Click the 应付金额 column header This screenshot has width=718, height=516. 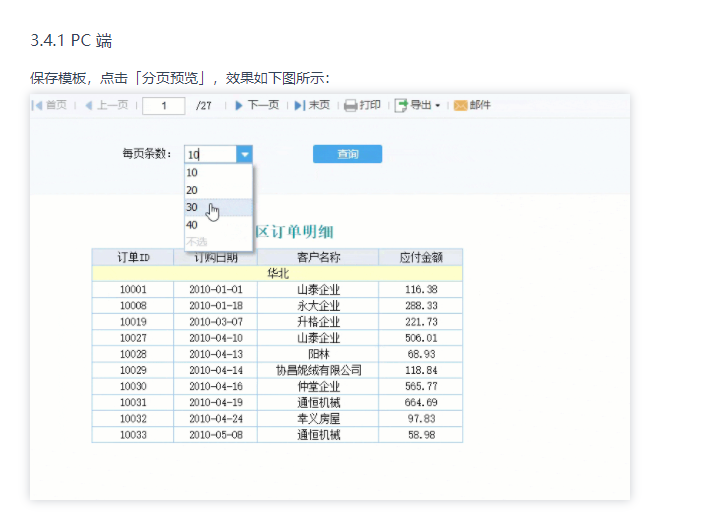(421, 257)
